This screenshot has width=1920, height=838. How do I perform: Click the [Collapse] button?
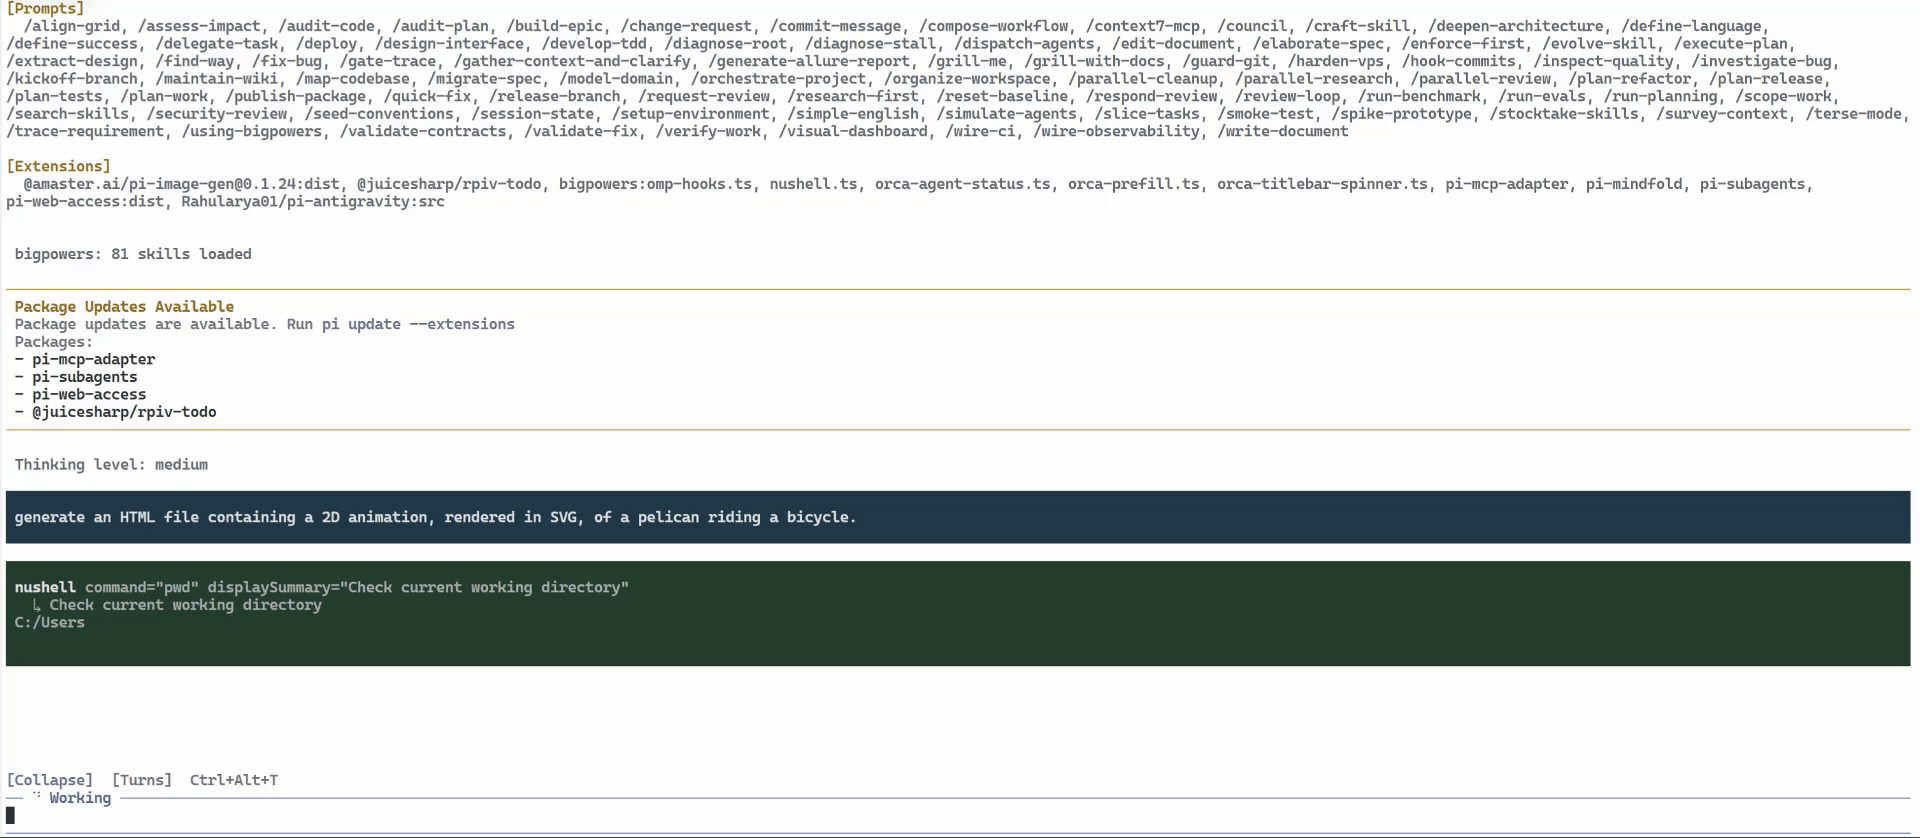(x=50, y=780)
